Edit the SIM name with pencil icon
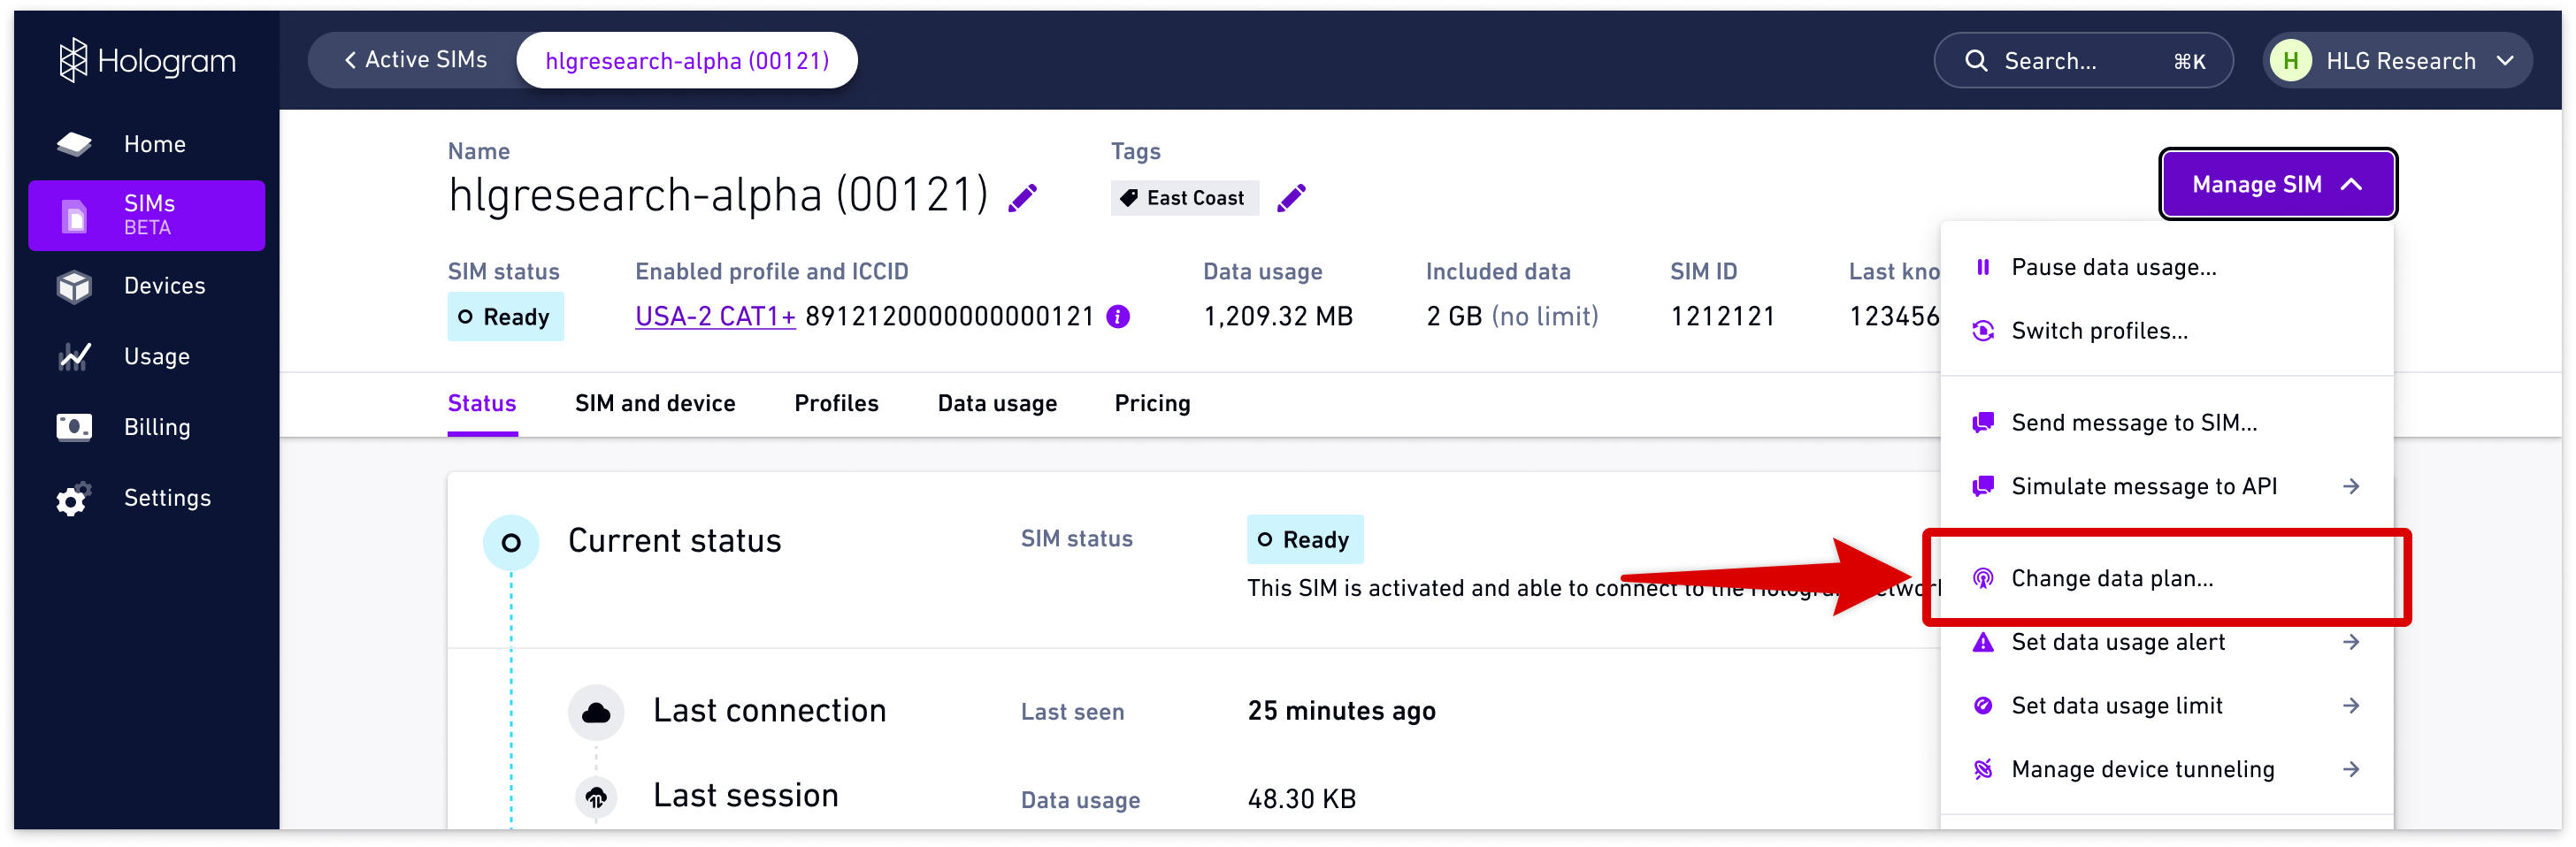This screenshot has width=2576, height=847. point(1022,197)
